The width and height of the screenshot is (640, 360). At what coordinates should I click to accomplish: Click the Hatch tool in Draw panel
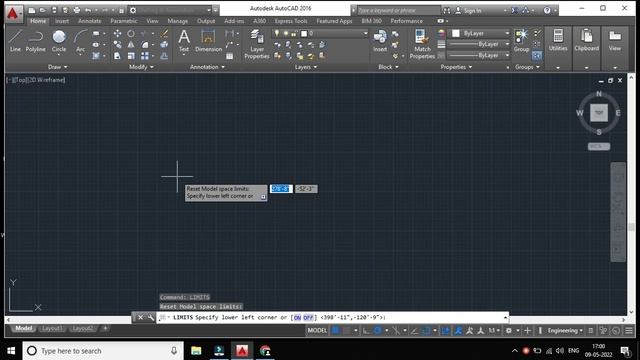(96, 56)
